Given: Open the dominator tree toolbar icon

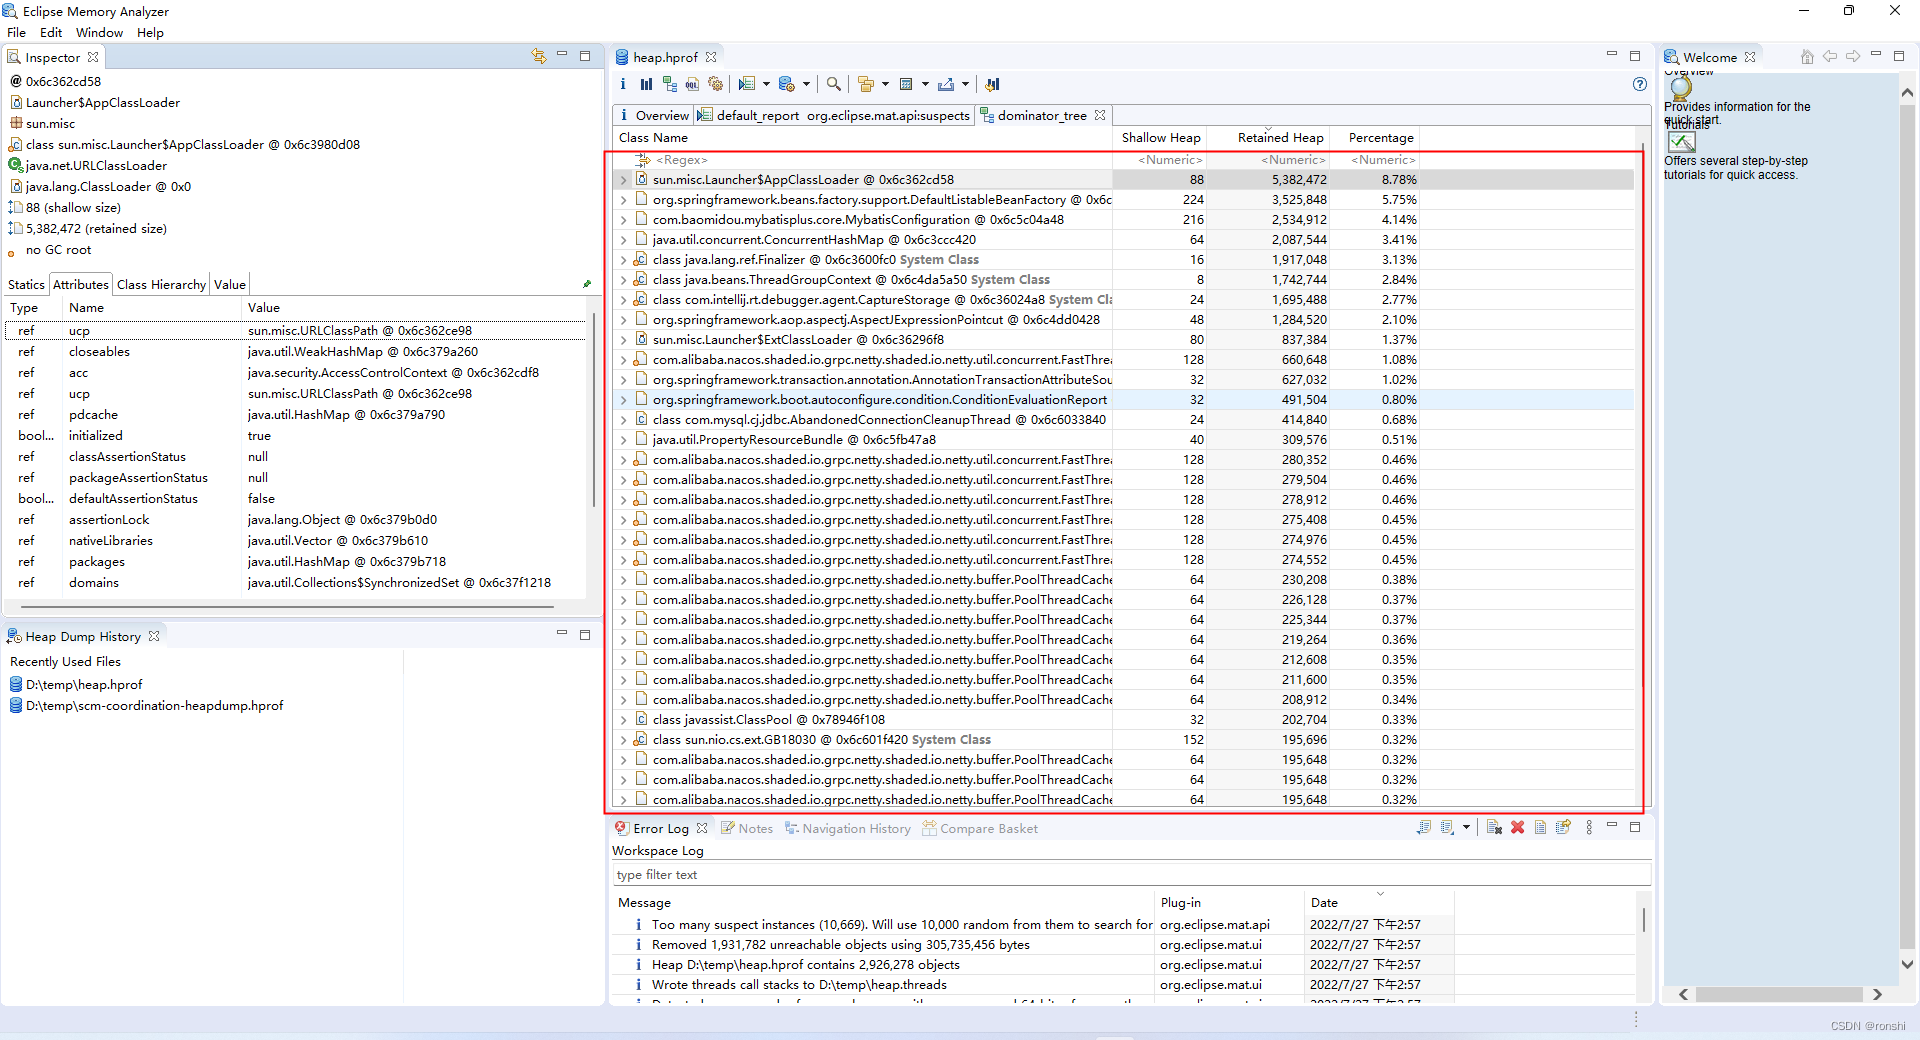Looking at the screenshot, I should [669, 84].
